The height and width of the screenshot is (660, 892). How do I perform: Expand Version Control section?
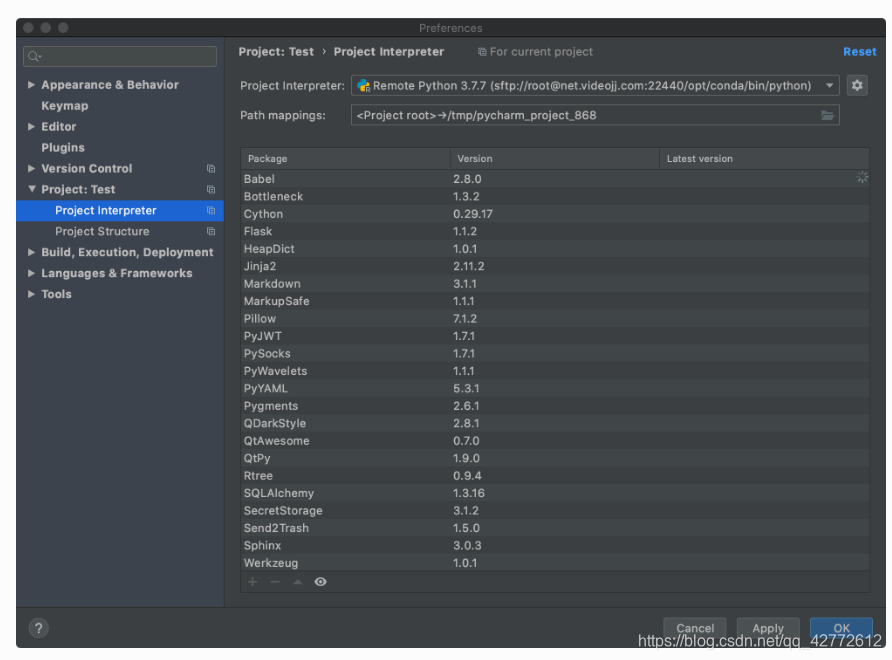31,168
